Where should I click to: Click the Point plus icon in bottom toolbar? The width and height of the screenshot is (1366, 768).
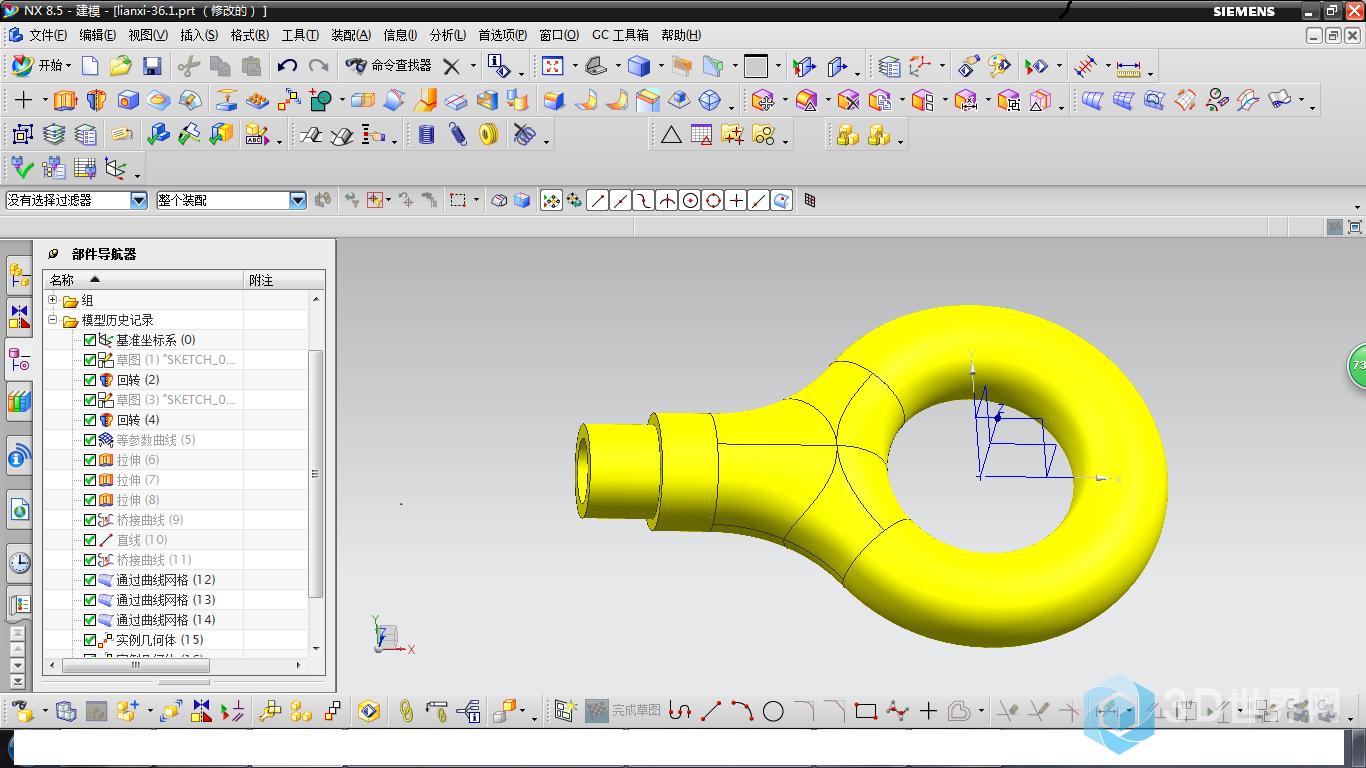[x=928, y=711]
